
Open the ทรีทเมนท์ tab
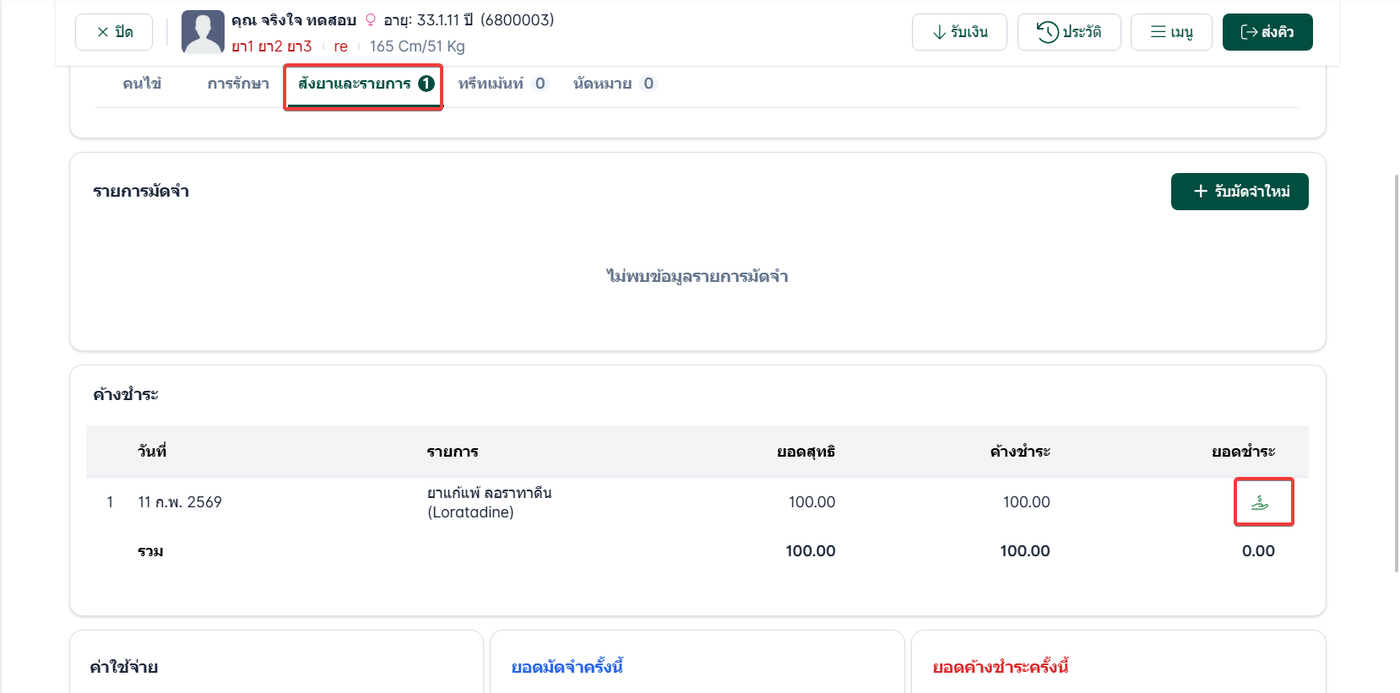click(503, 84)
